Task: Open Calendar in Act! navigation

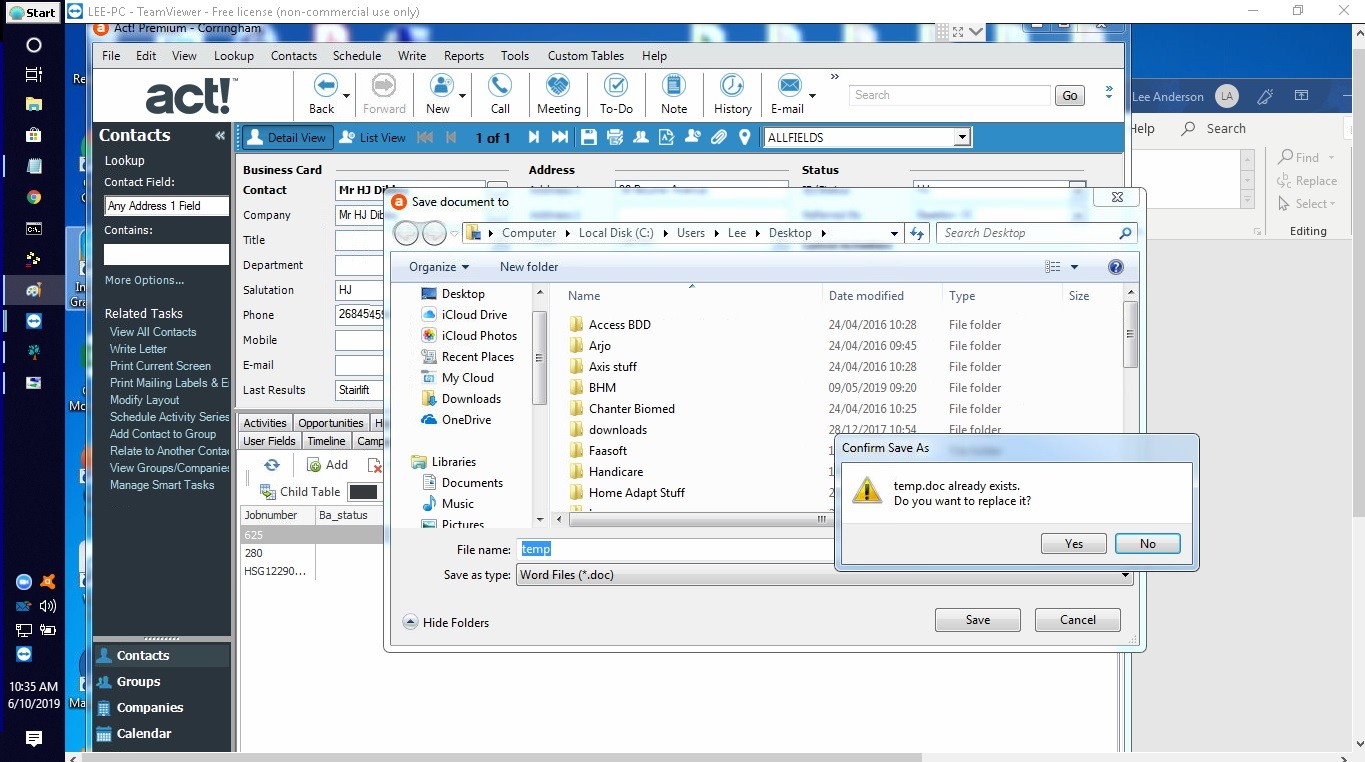Action: (144, 734)
